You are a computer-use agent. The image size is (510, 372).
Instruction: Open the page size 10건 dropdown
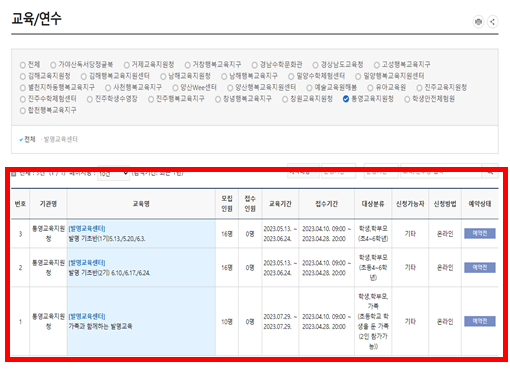click(x=113, y=173)
